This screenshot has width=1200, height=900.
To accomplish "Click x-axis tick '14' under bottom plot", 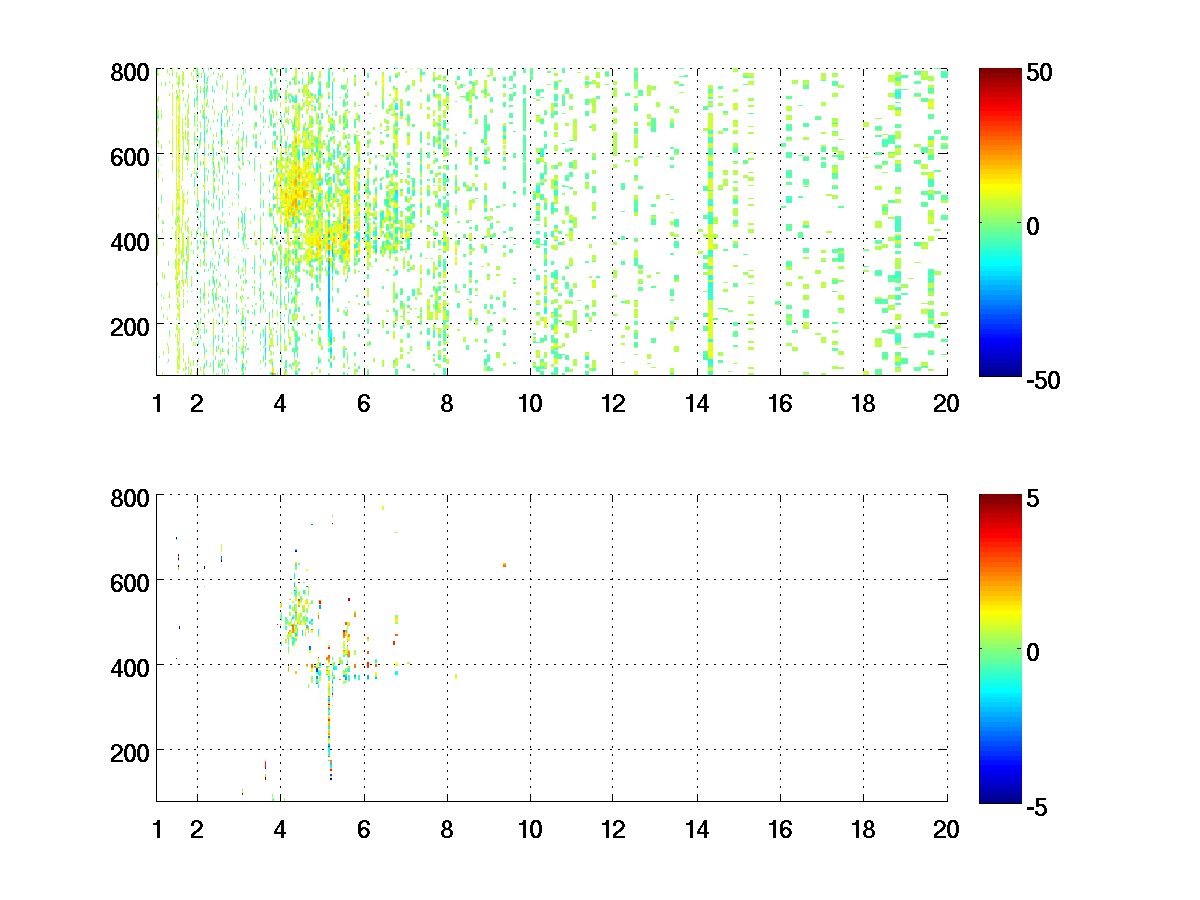I will click(x=697, y=829).
